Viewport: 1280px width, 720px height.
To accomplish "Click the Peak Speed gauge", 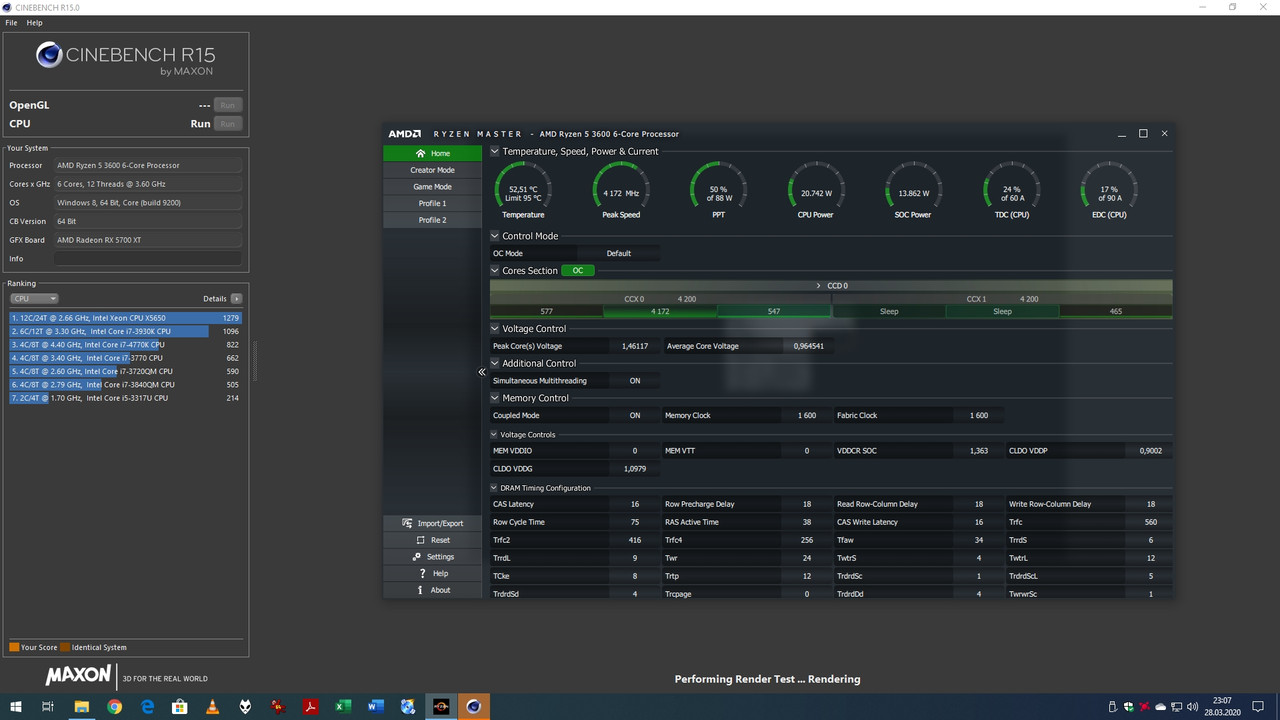I will coord(621,188).
